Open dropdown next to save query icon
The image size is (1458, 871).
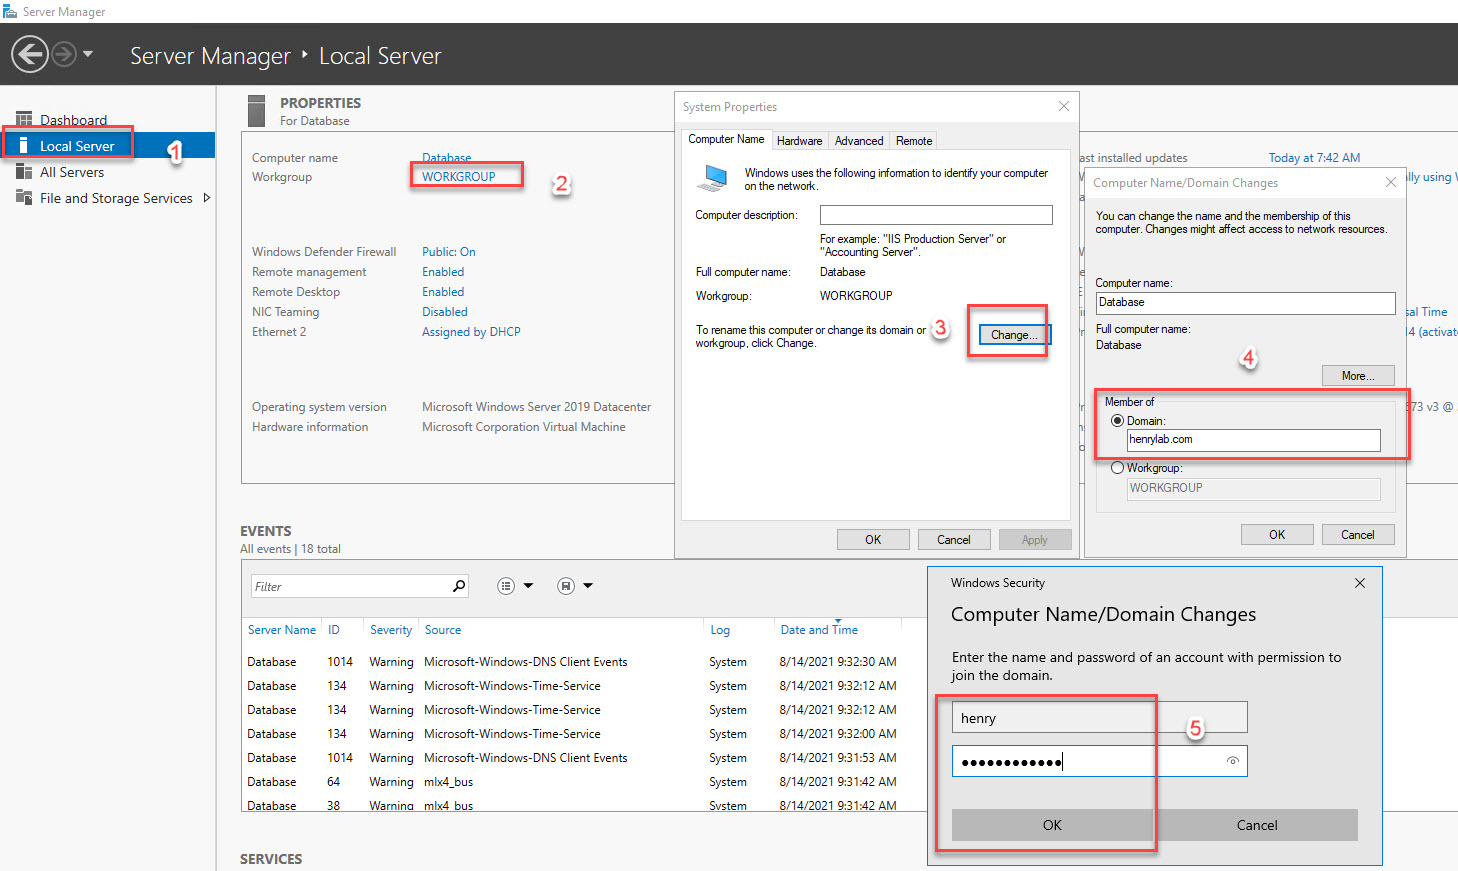pyautogui.click(x=588, y=586)
